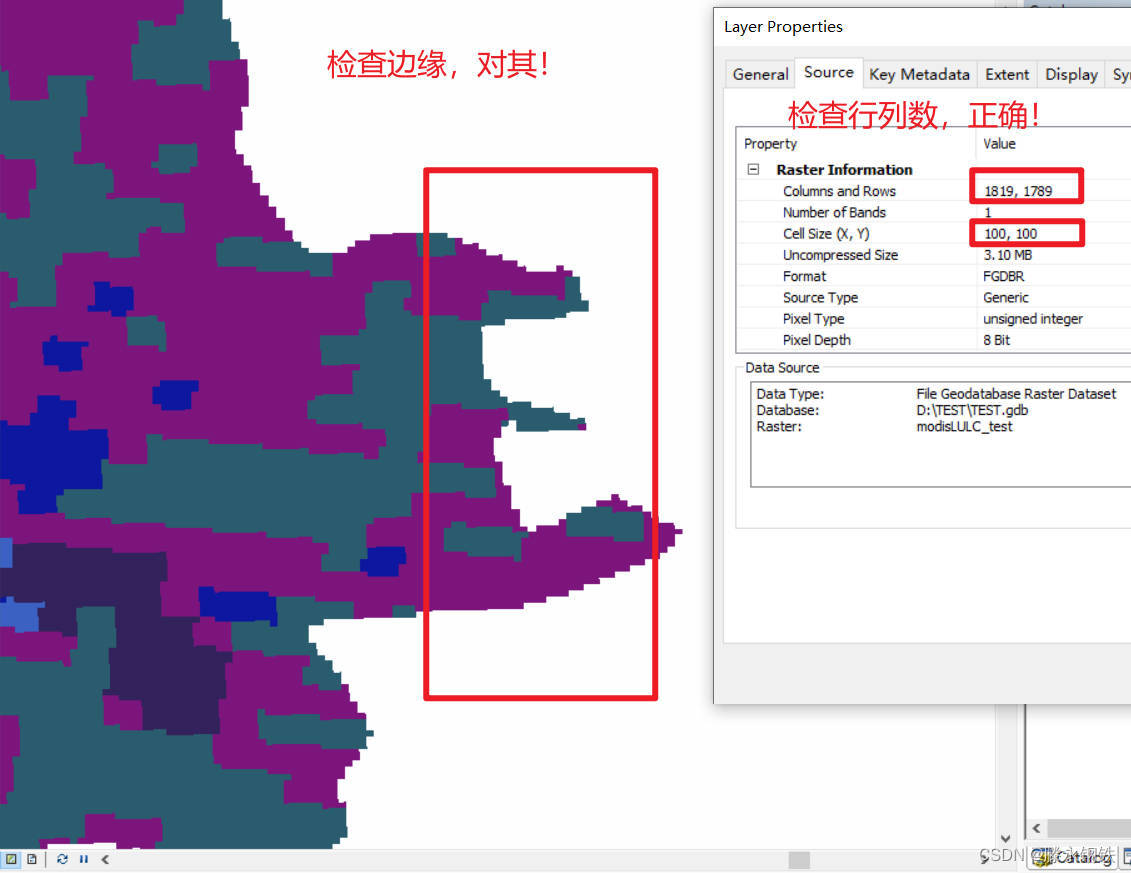Collapse the Raster Information section

[753, 169]
